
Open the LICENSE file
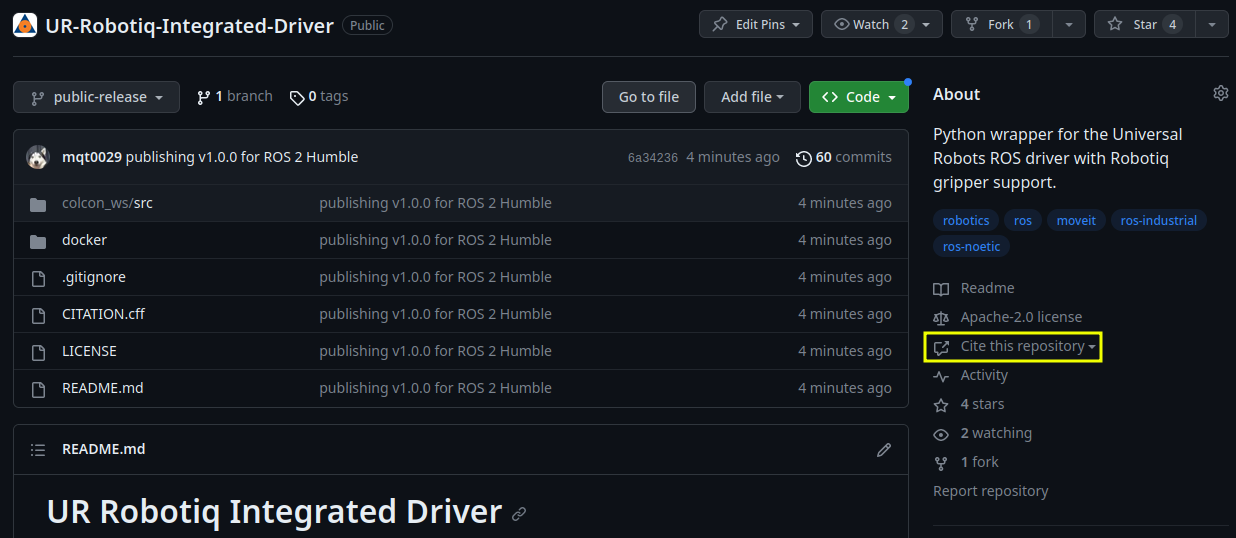pyautogui.click(x=89, y=351)
